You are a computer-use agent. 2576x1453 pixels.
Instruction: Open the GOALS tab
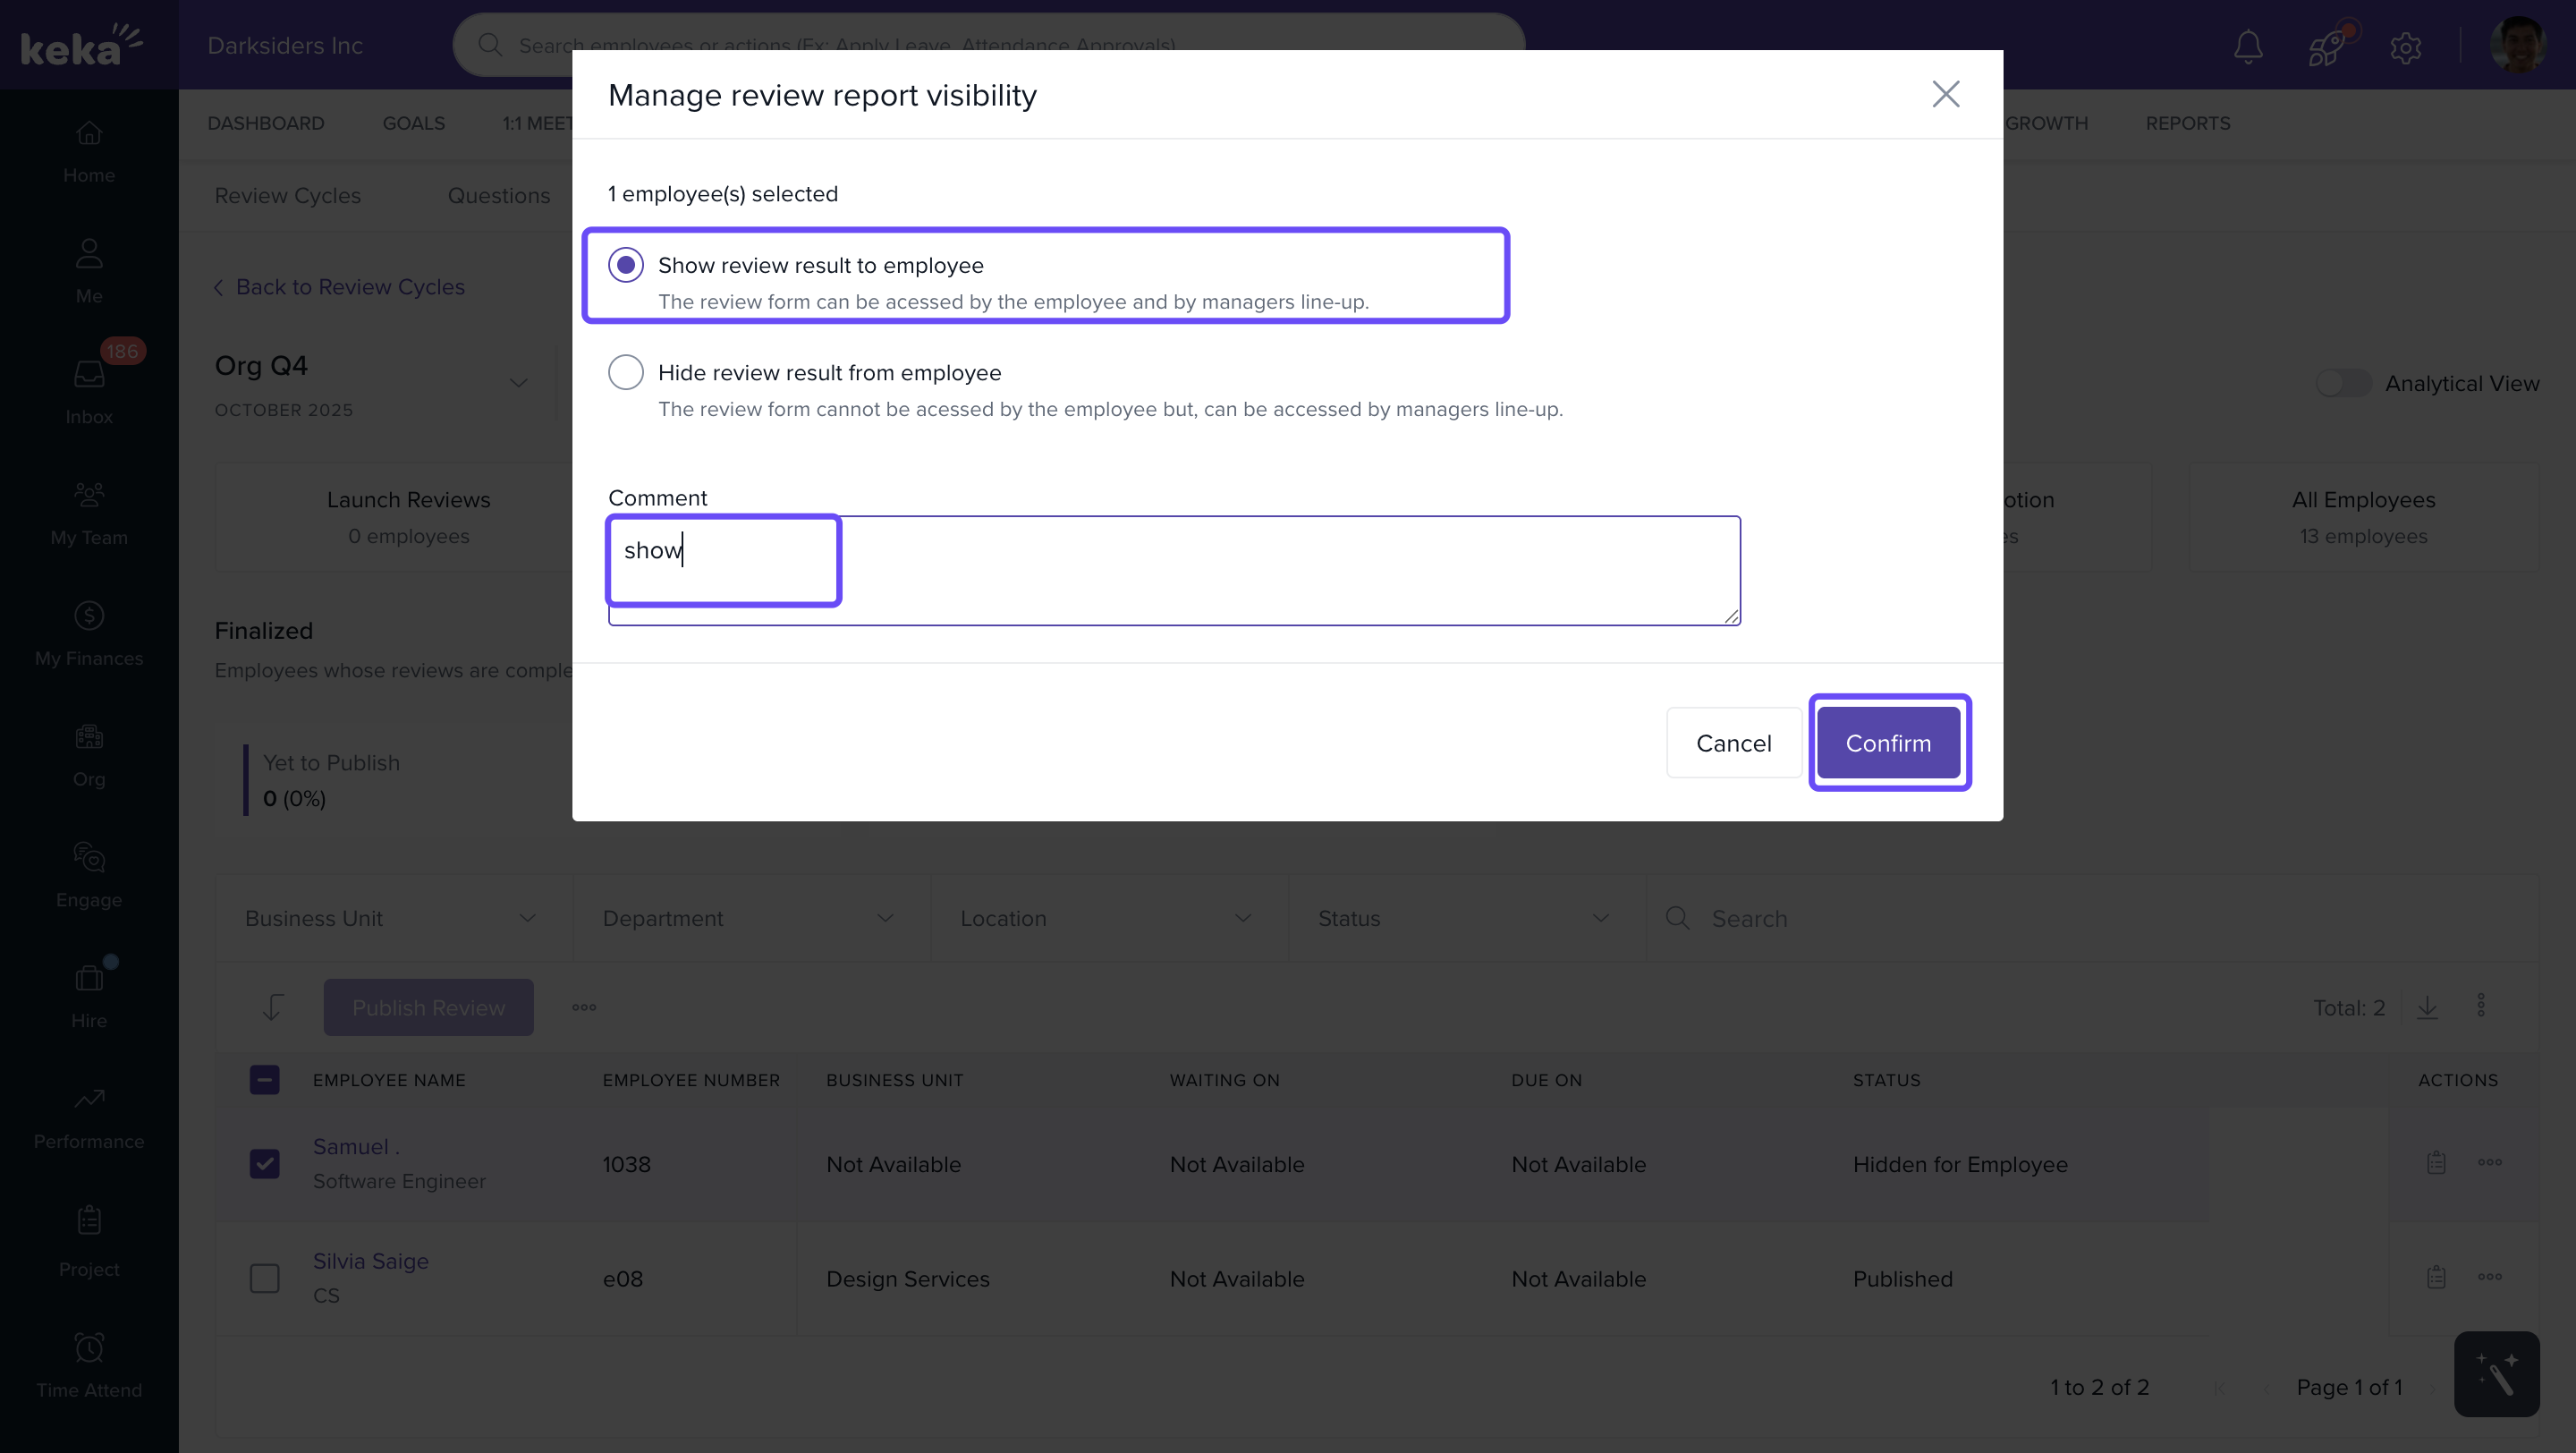coord(413,123)
